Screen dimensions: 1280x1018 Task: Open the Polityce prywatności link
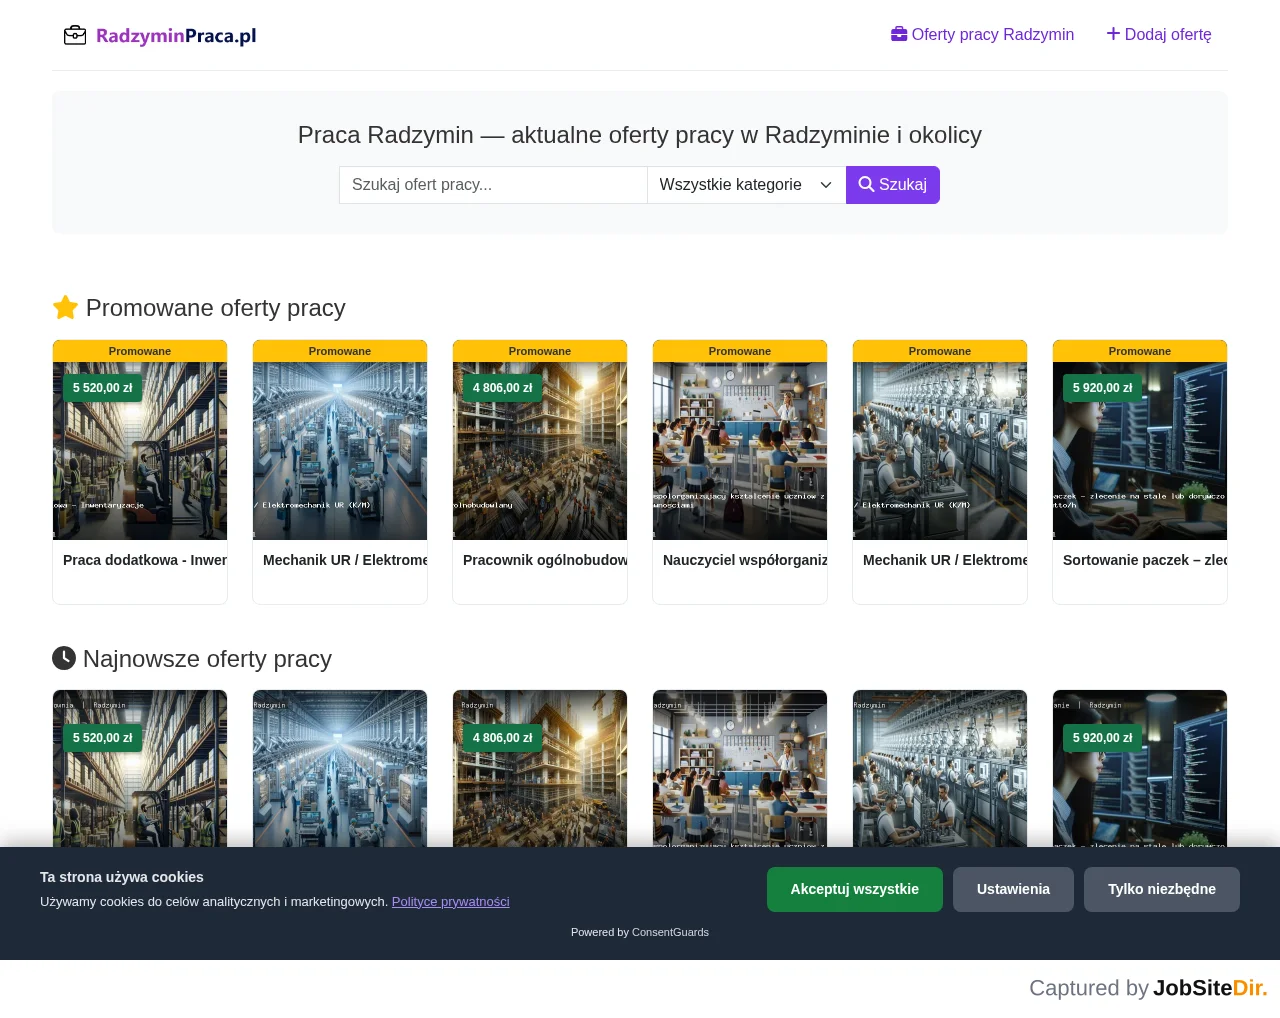[x=451, y=902]
